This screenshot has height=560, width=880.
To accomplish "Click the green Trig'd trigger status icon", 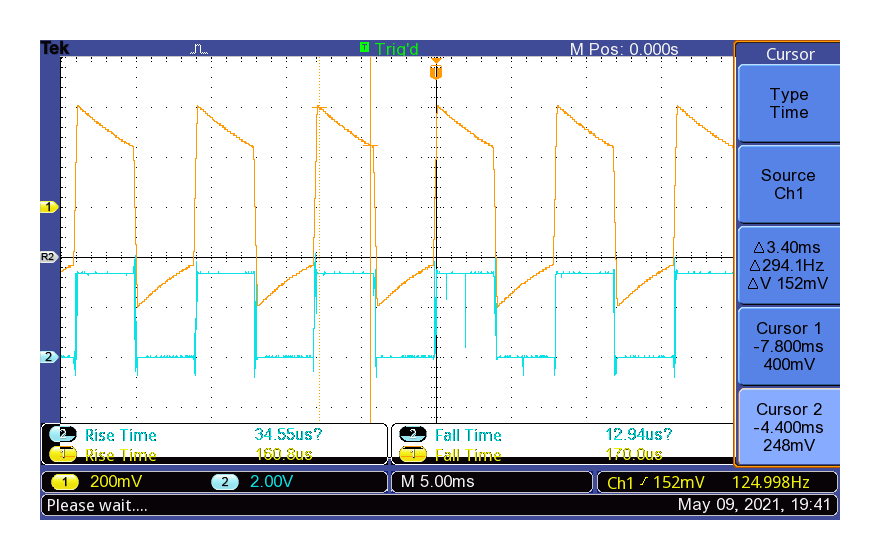I will point(365,48).
